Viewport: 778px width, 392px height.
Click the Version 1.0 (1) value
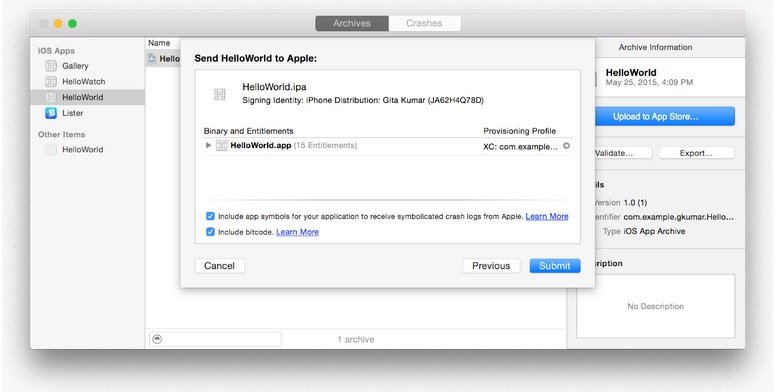click(635, 202)
